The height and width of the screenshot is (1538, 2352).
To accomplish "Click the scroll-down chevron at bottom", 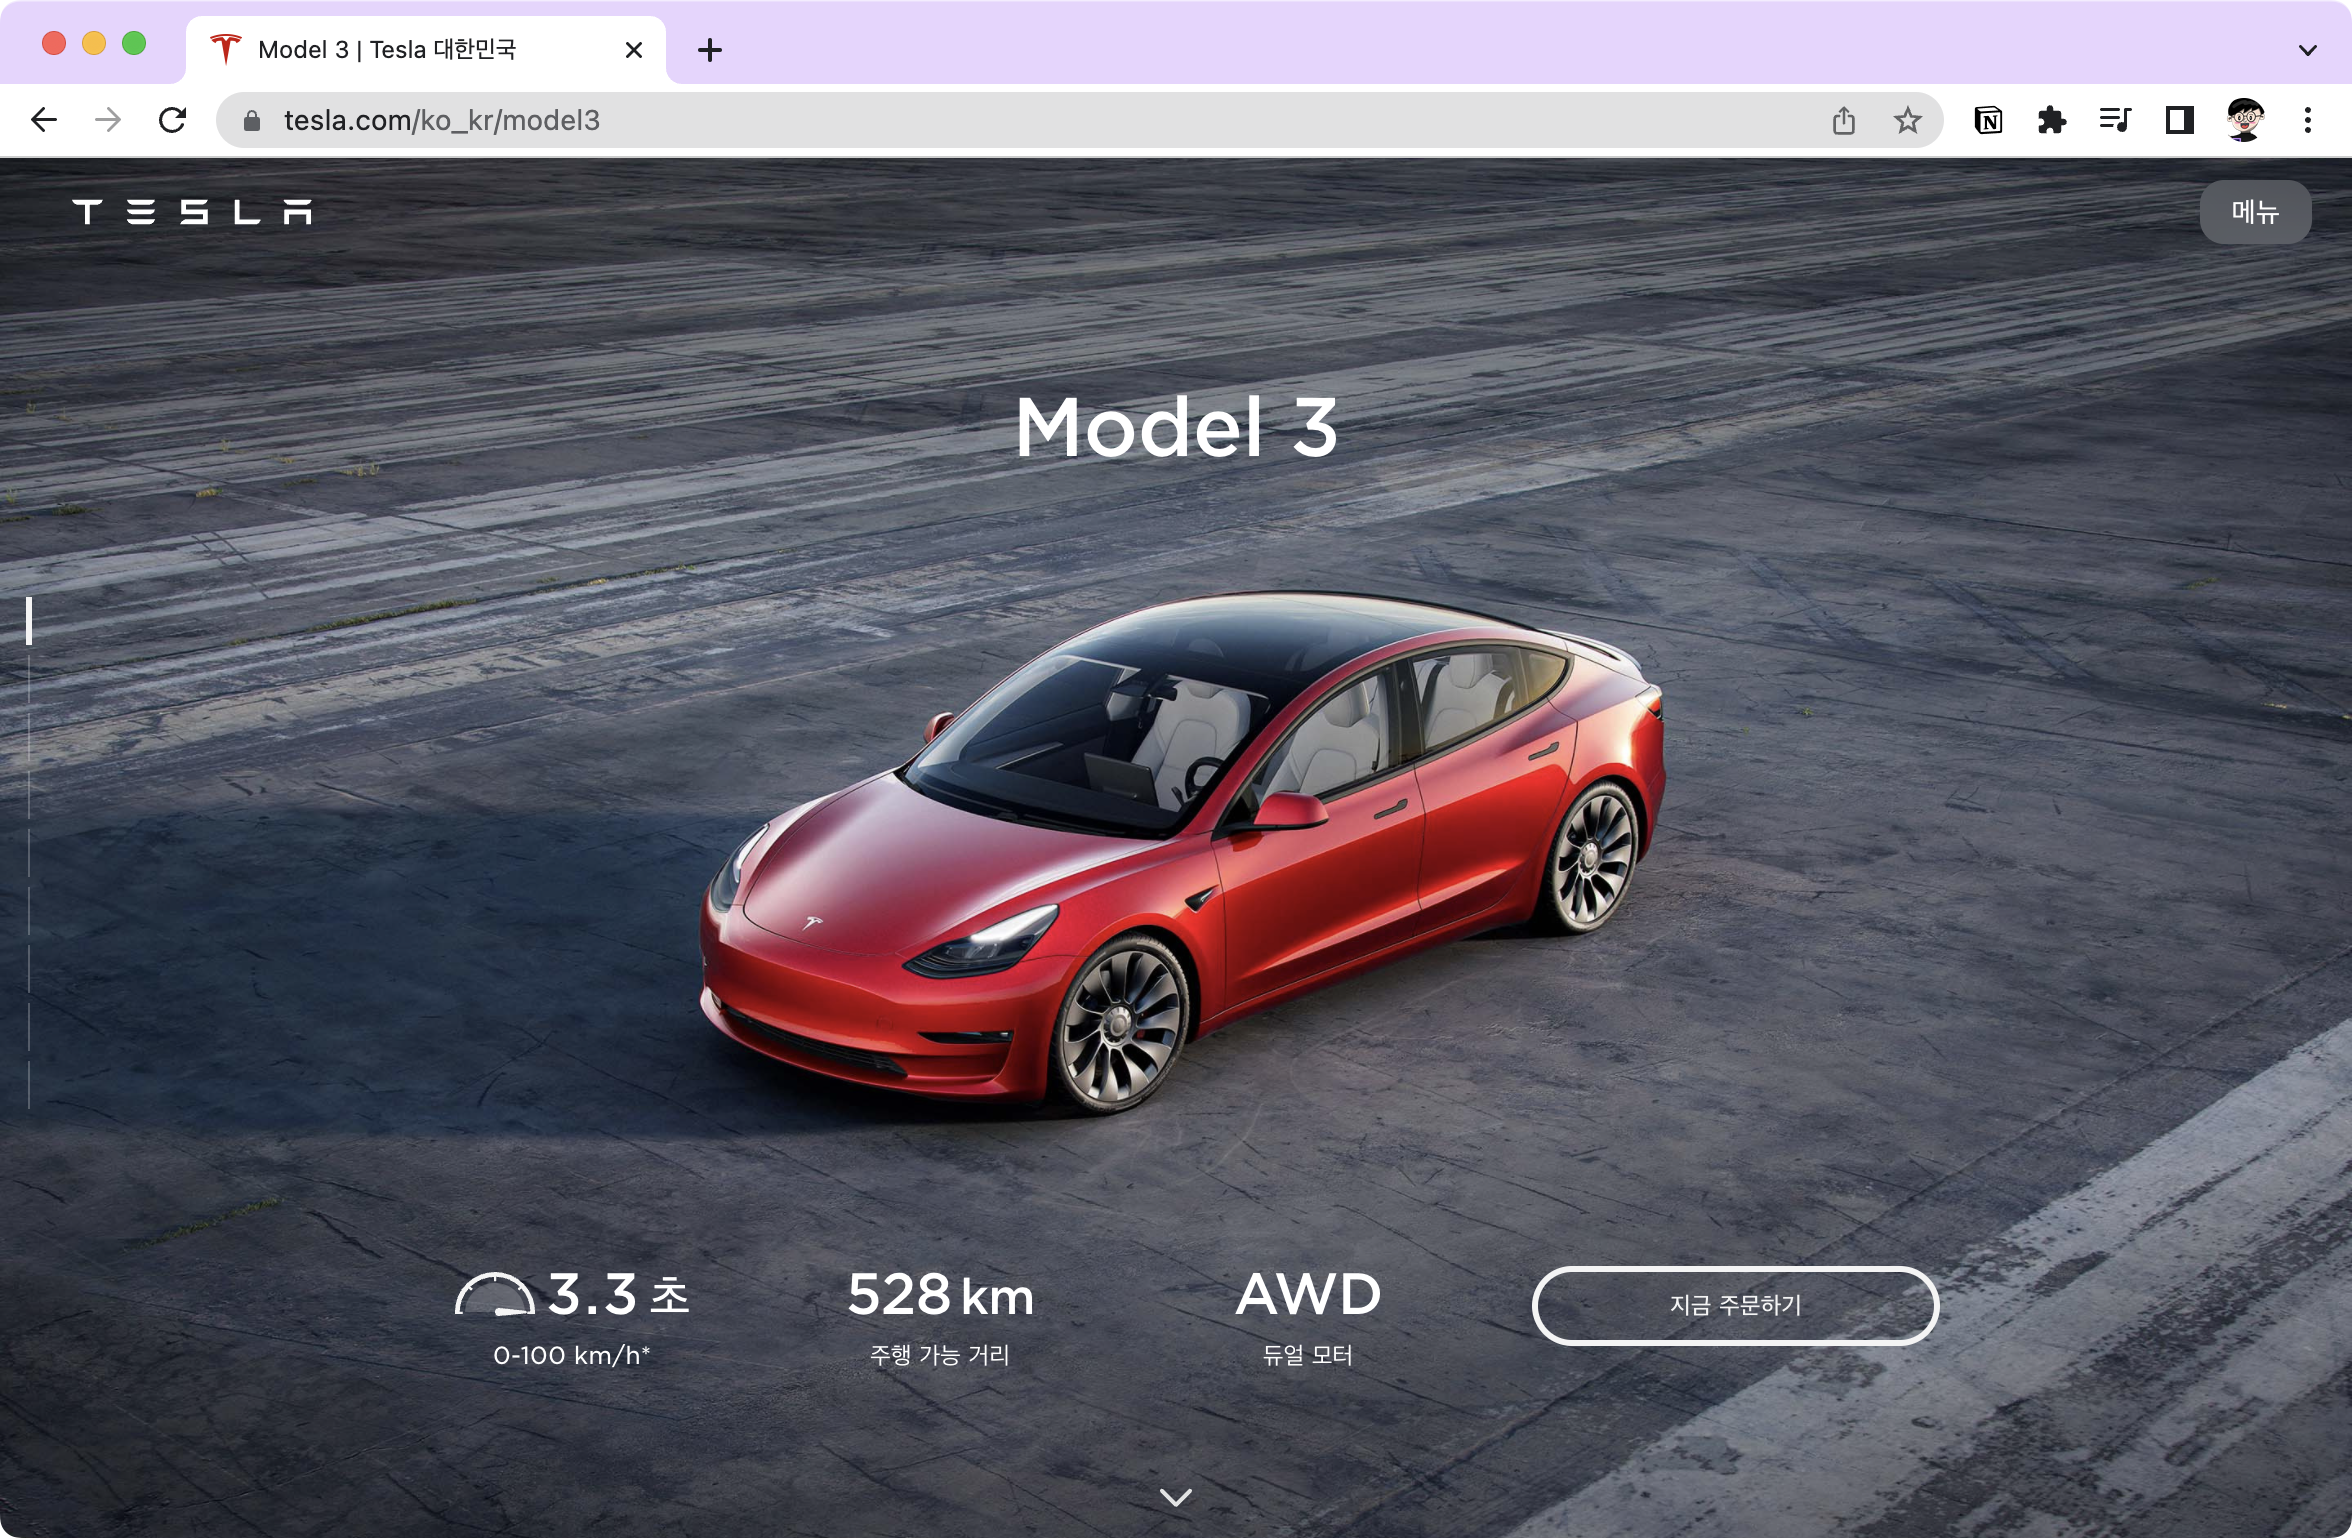I will 1175,1497.
